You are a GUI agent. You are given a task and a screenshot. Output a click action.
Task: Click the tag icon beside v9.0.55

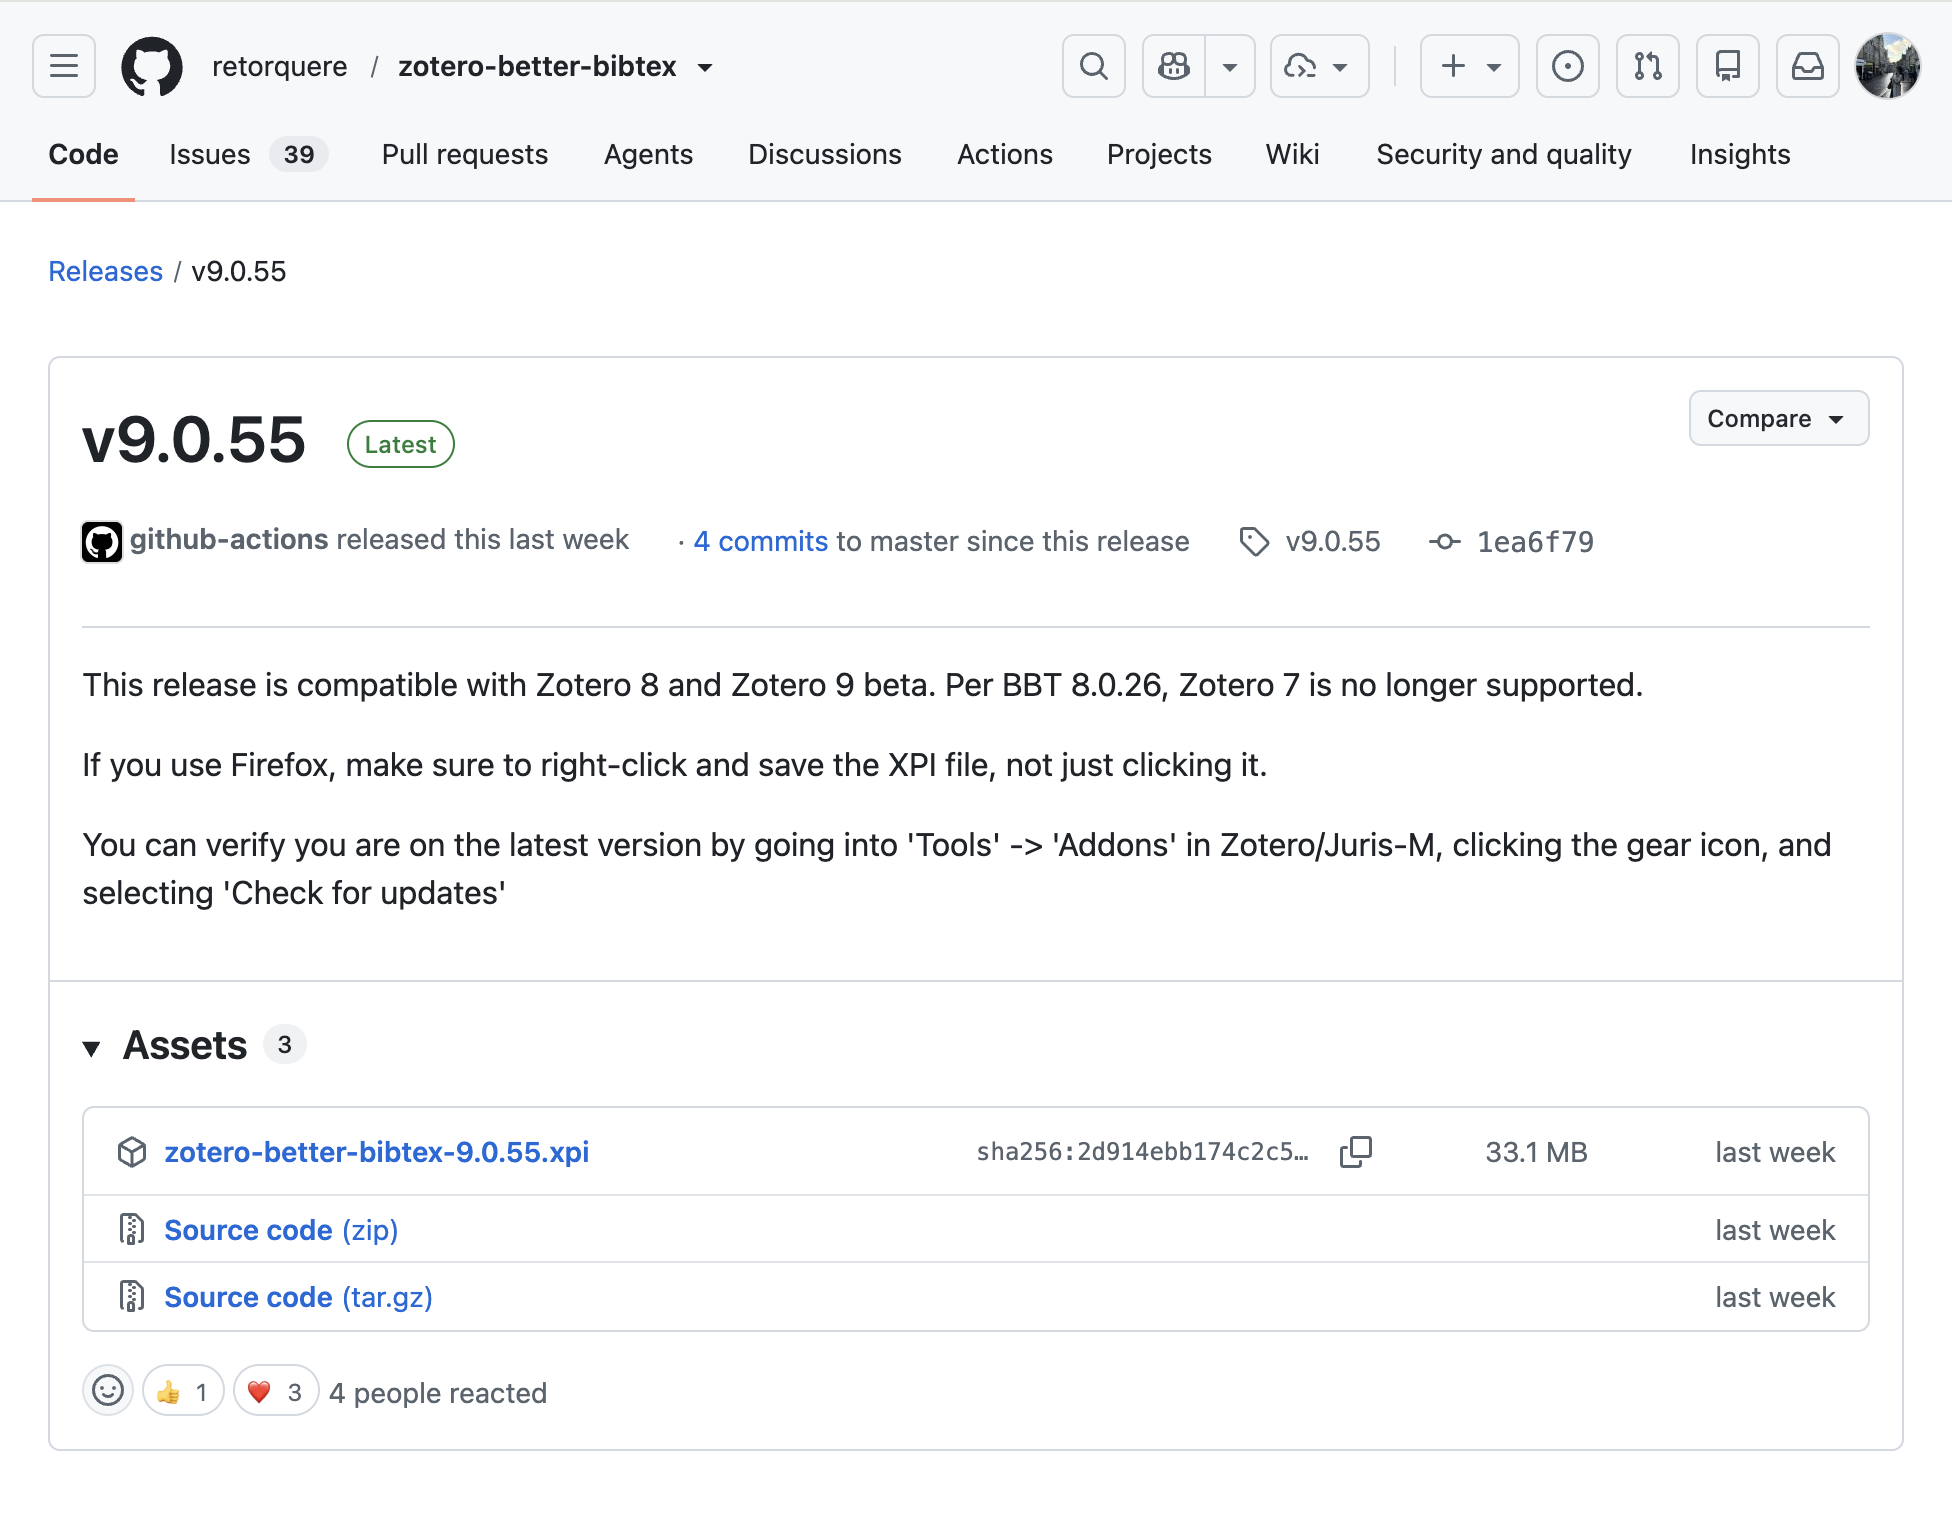[x=1254, y=541]
